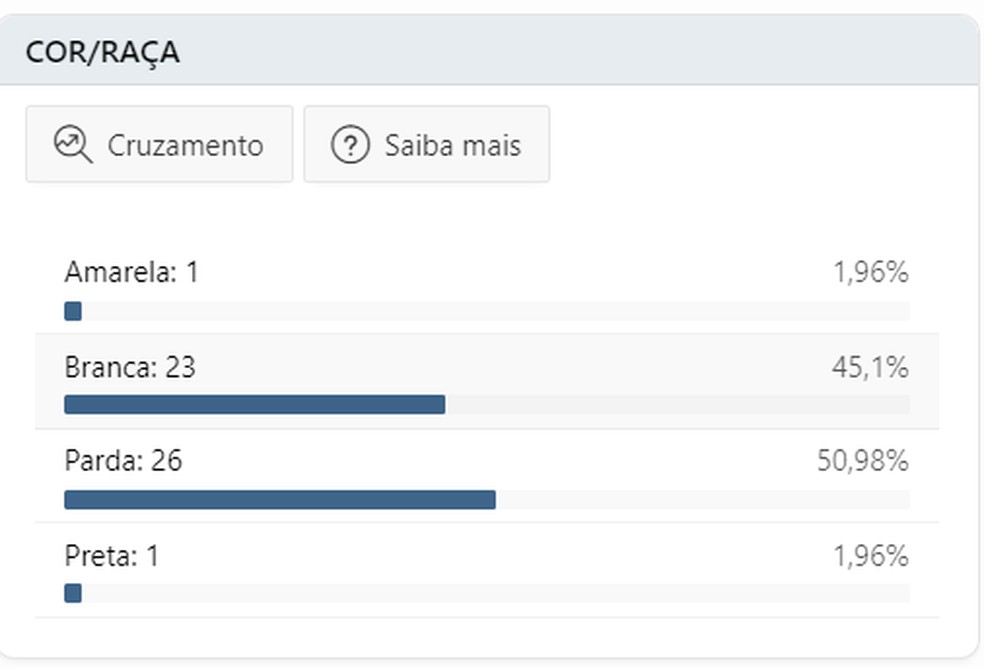984x669 pixels.
Task: Click the empty track of Parda bar
Action: [702, 499]
